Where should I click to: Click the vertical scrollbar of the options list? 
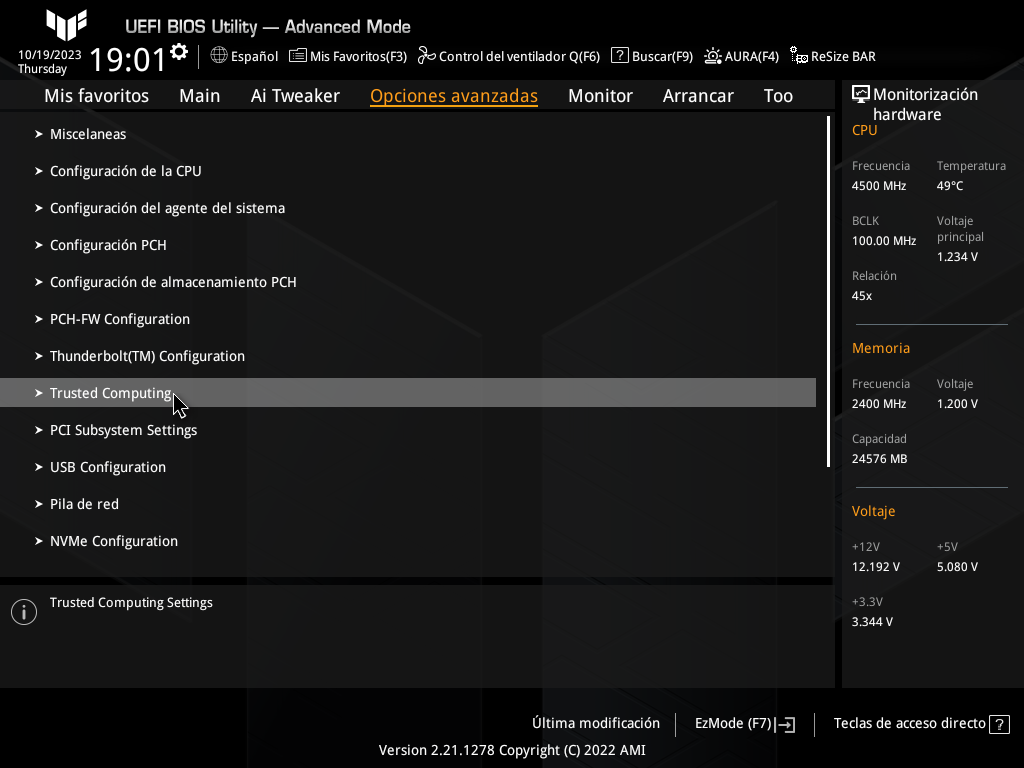click(828, 291)
